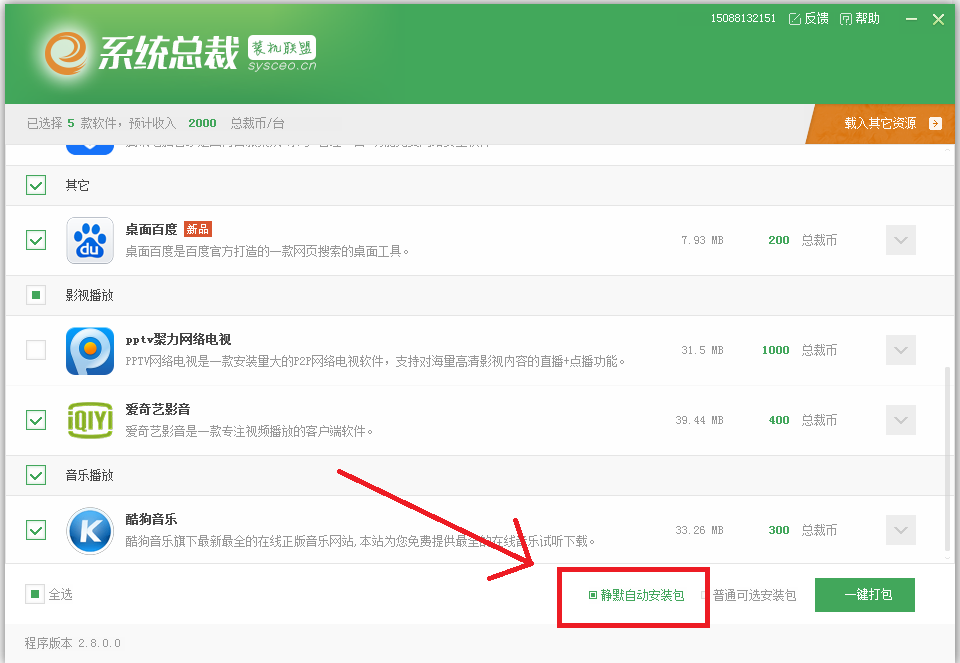Expand the 桌面百度 row dropdown arrow
The image size is (960, 663).
coord(901,240)
